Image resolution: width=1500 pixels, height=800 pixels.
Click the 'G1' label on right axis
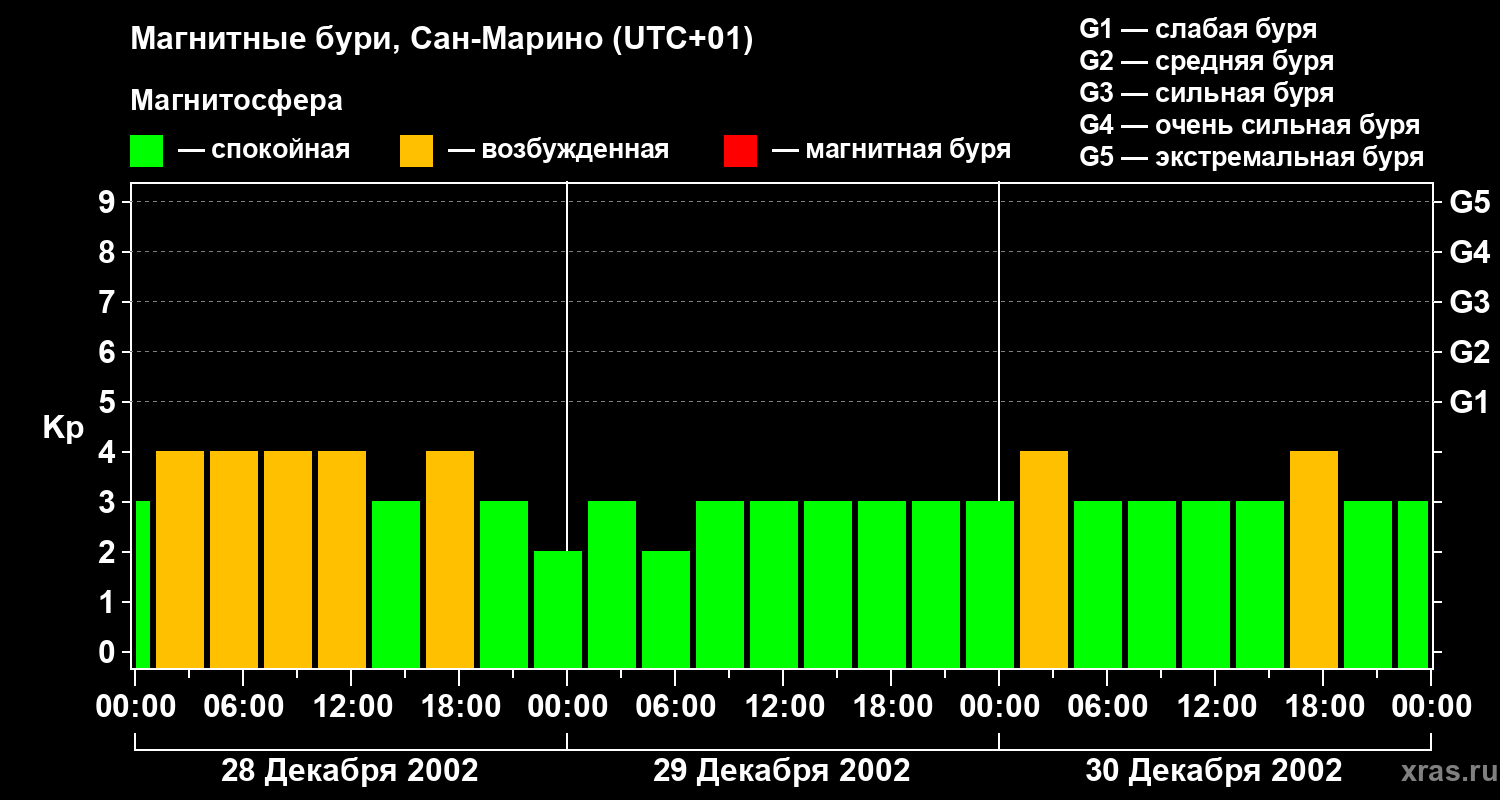coord(1469,402)
